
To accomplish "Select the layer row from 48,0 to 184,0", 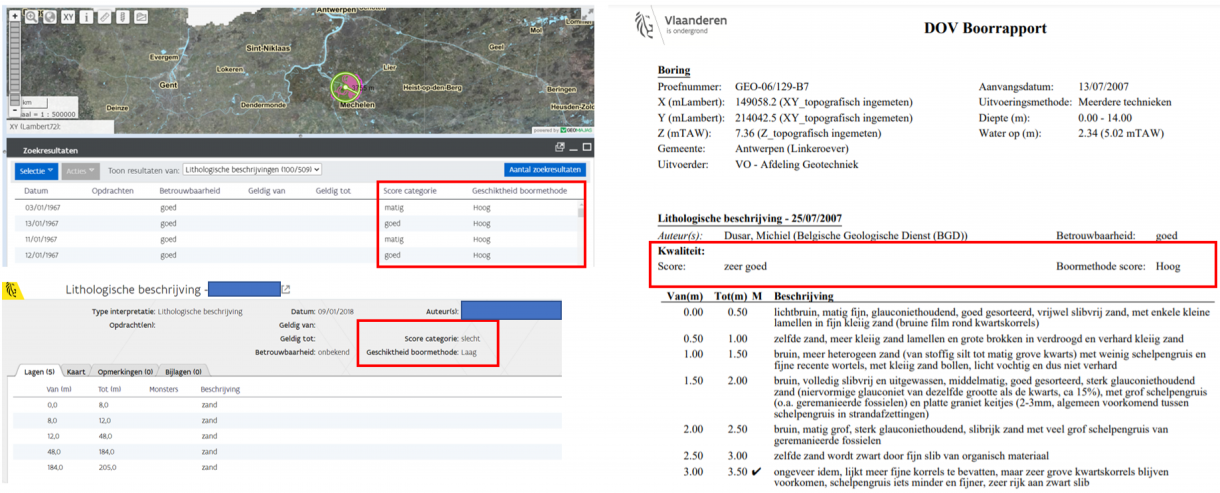I will click(x=285, y=451).
